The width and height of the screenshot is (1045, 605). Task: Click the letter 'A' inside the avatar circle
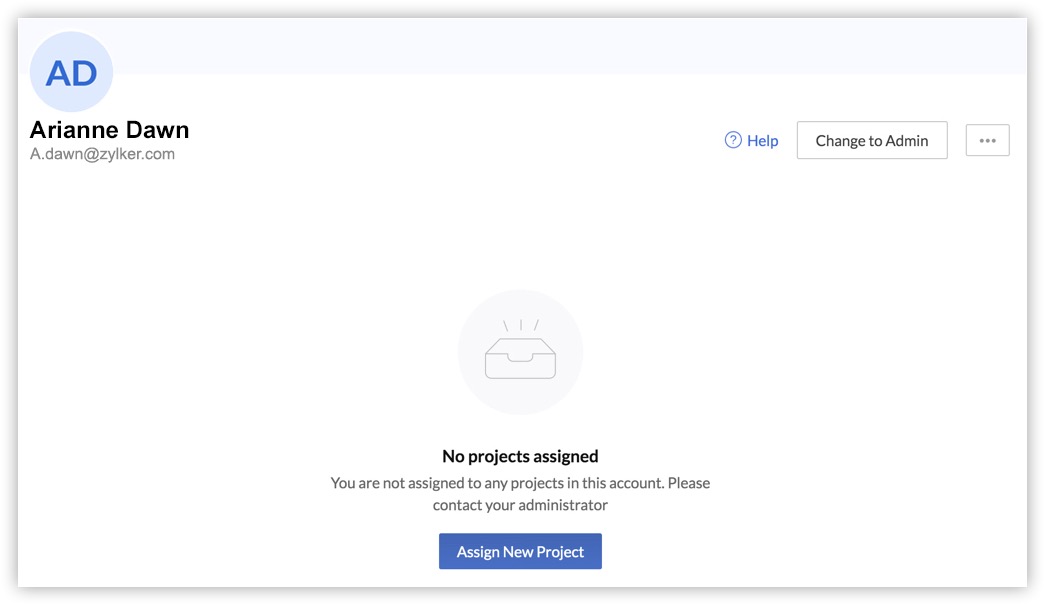coord(58,73)
